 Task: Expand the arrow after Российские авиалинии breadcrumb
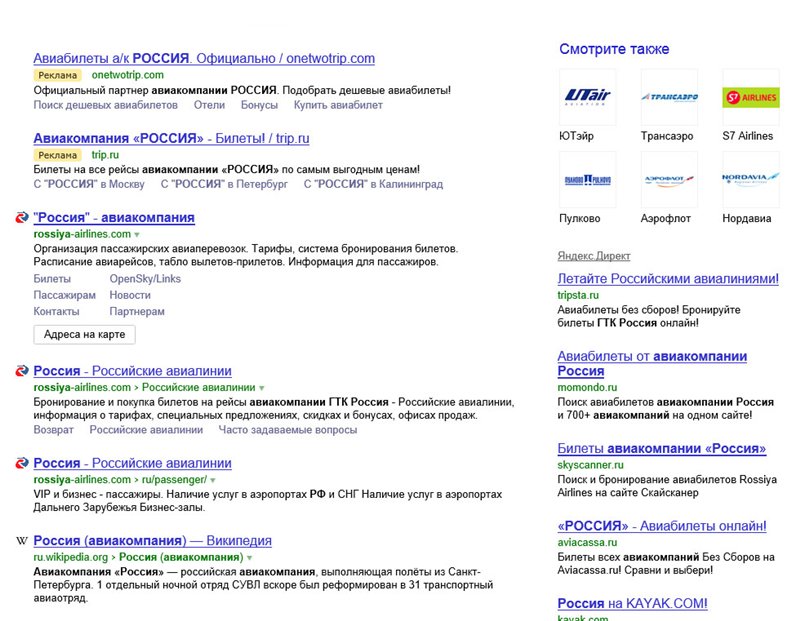(263, 387)
